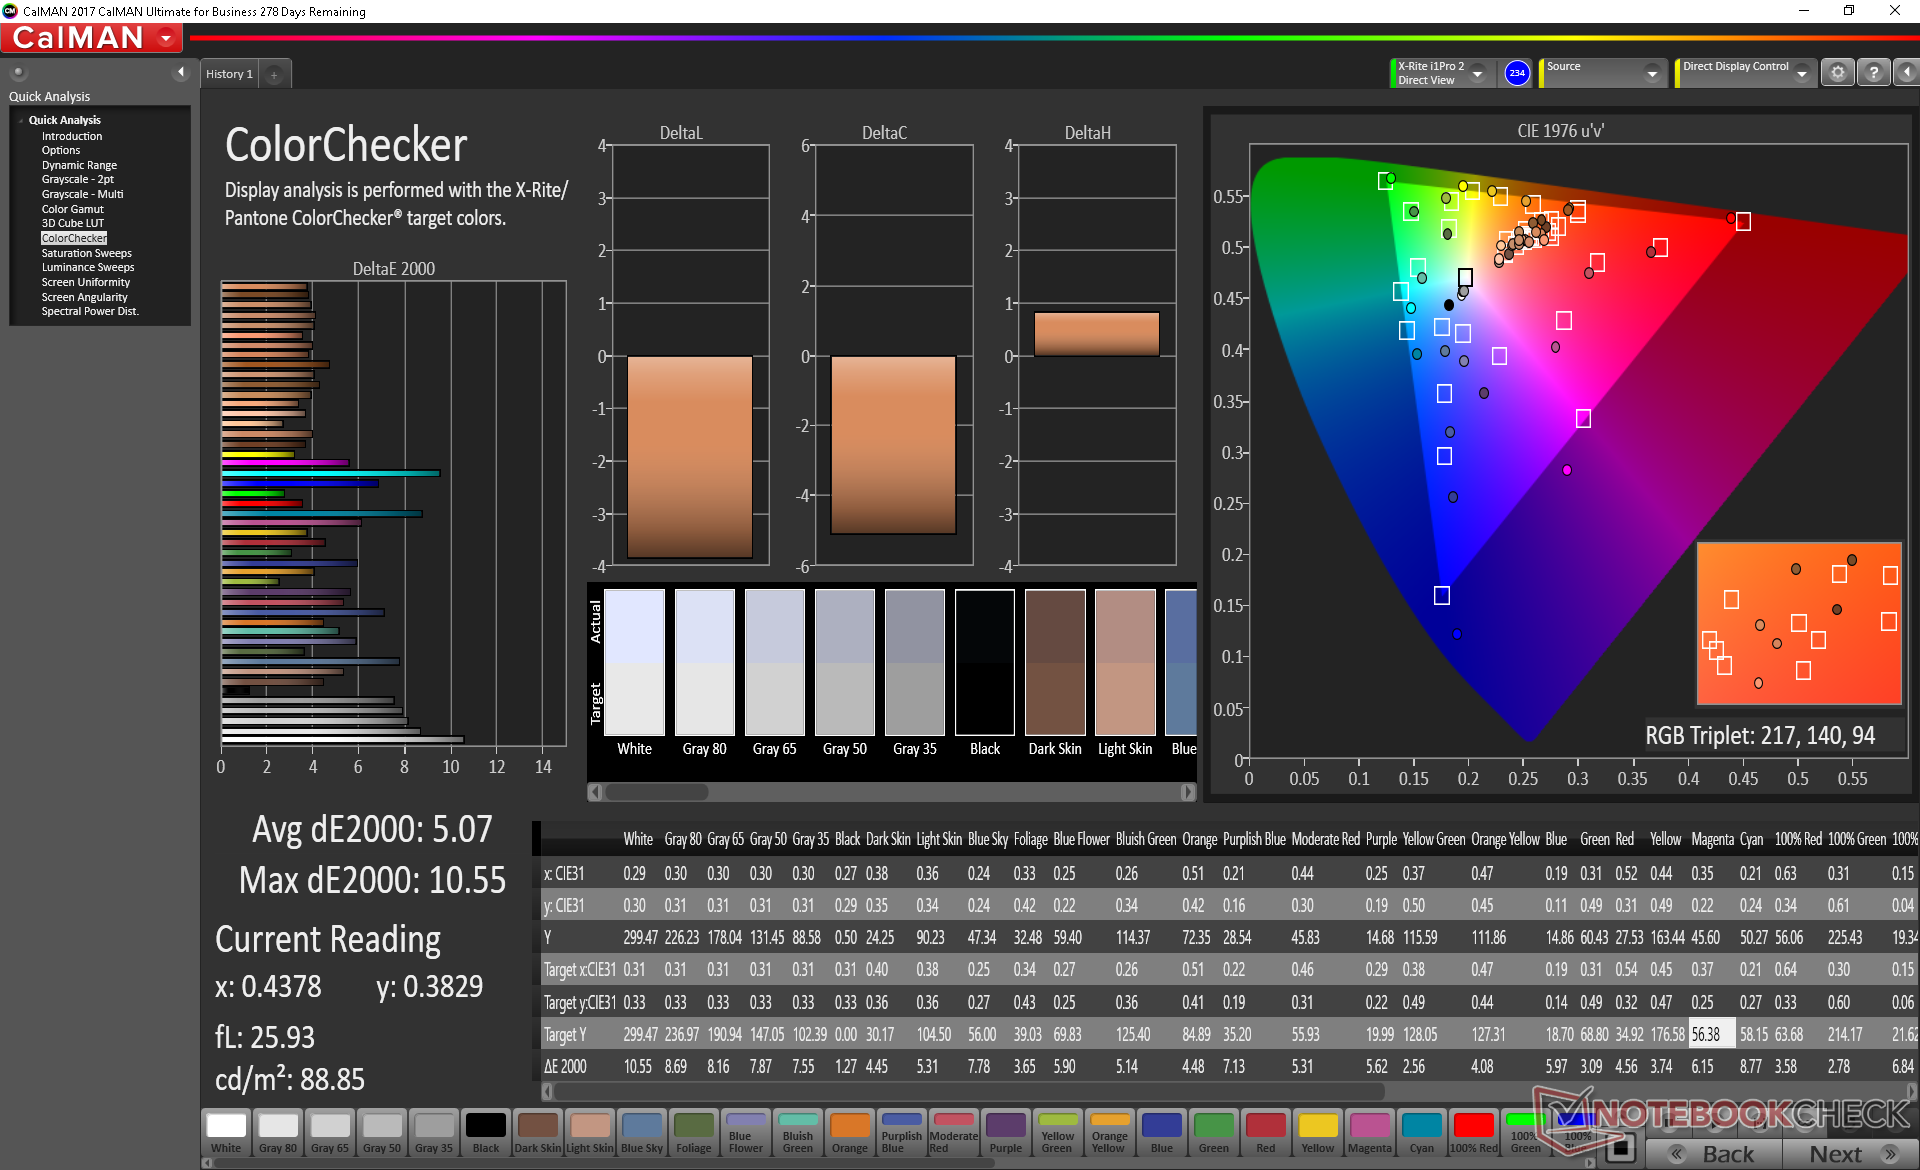Click the blue 234 meter indicator
This screenshot has height=1170, width=1920.
point(1517,73)
